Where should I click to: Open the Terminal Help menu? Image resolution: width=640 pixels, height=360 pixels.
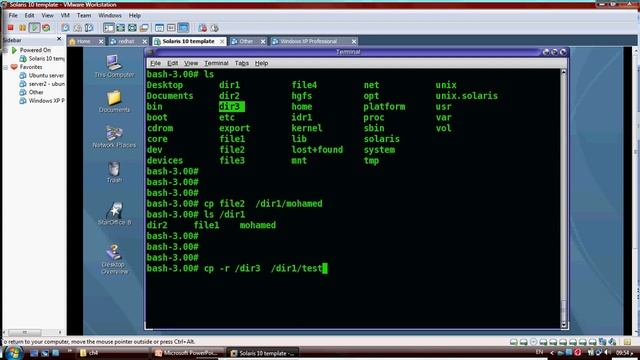pos(261,63)
